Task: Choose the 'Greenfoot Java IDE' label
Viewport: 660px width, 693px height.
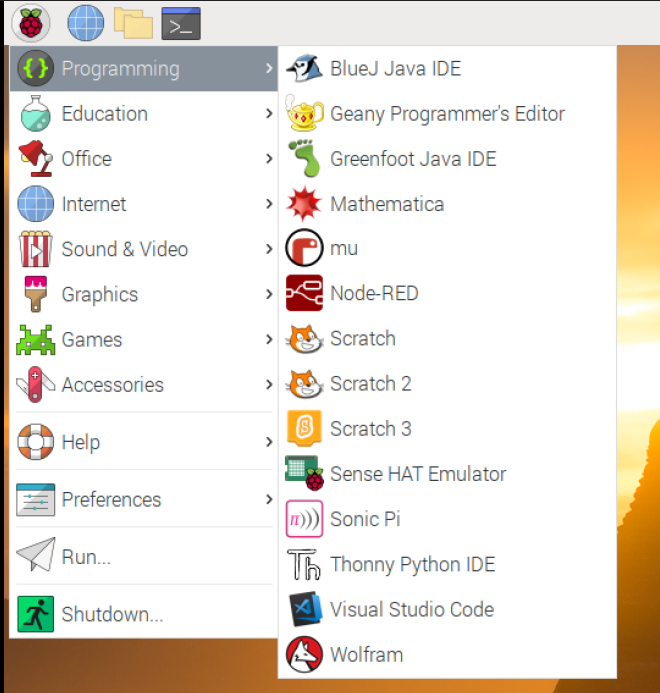Action: pyautogui.click(x=413, y=159)
